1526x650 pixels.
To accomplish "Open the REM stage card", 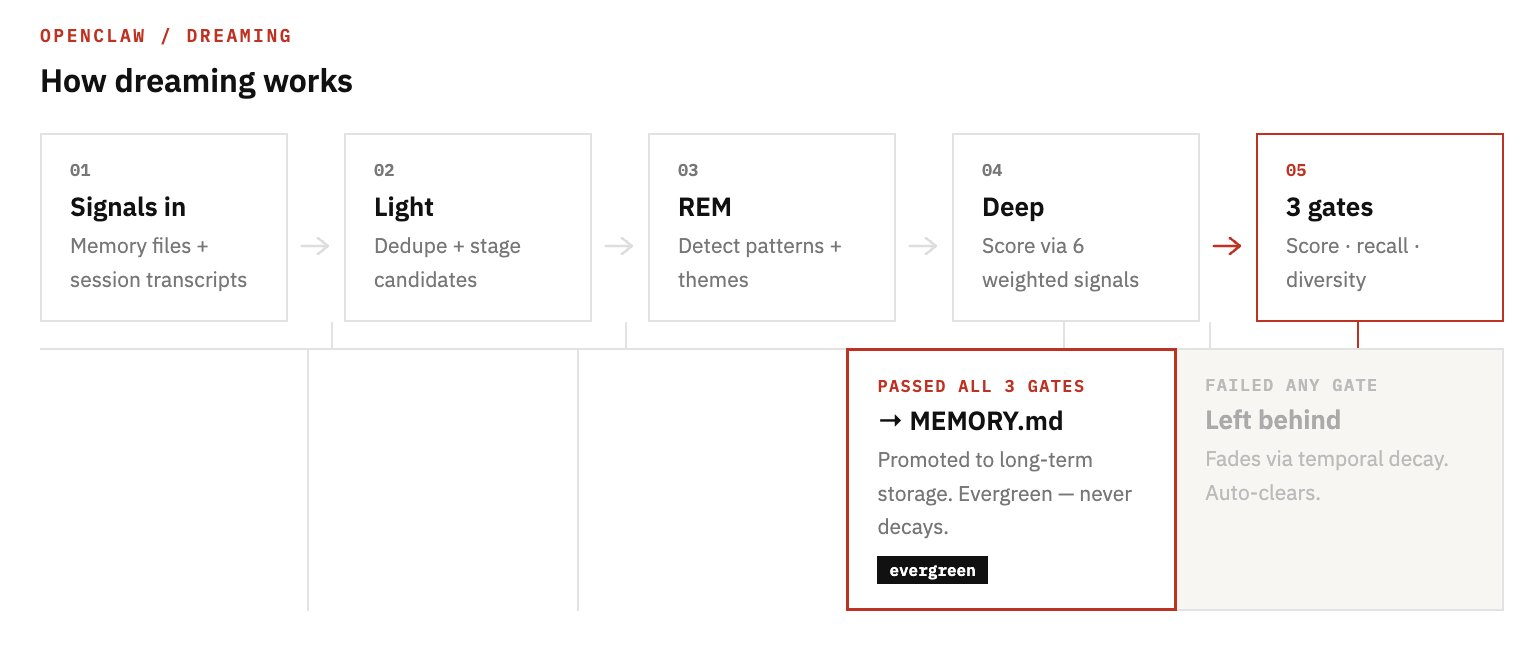I will coord(771,227).
